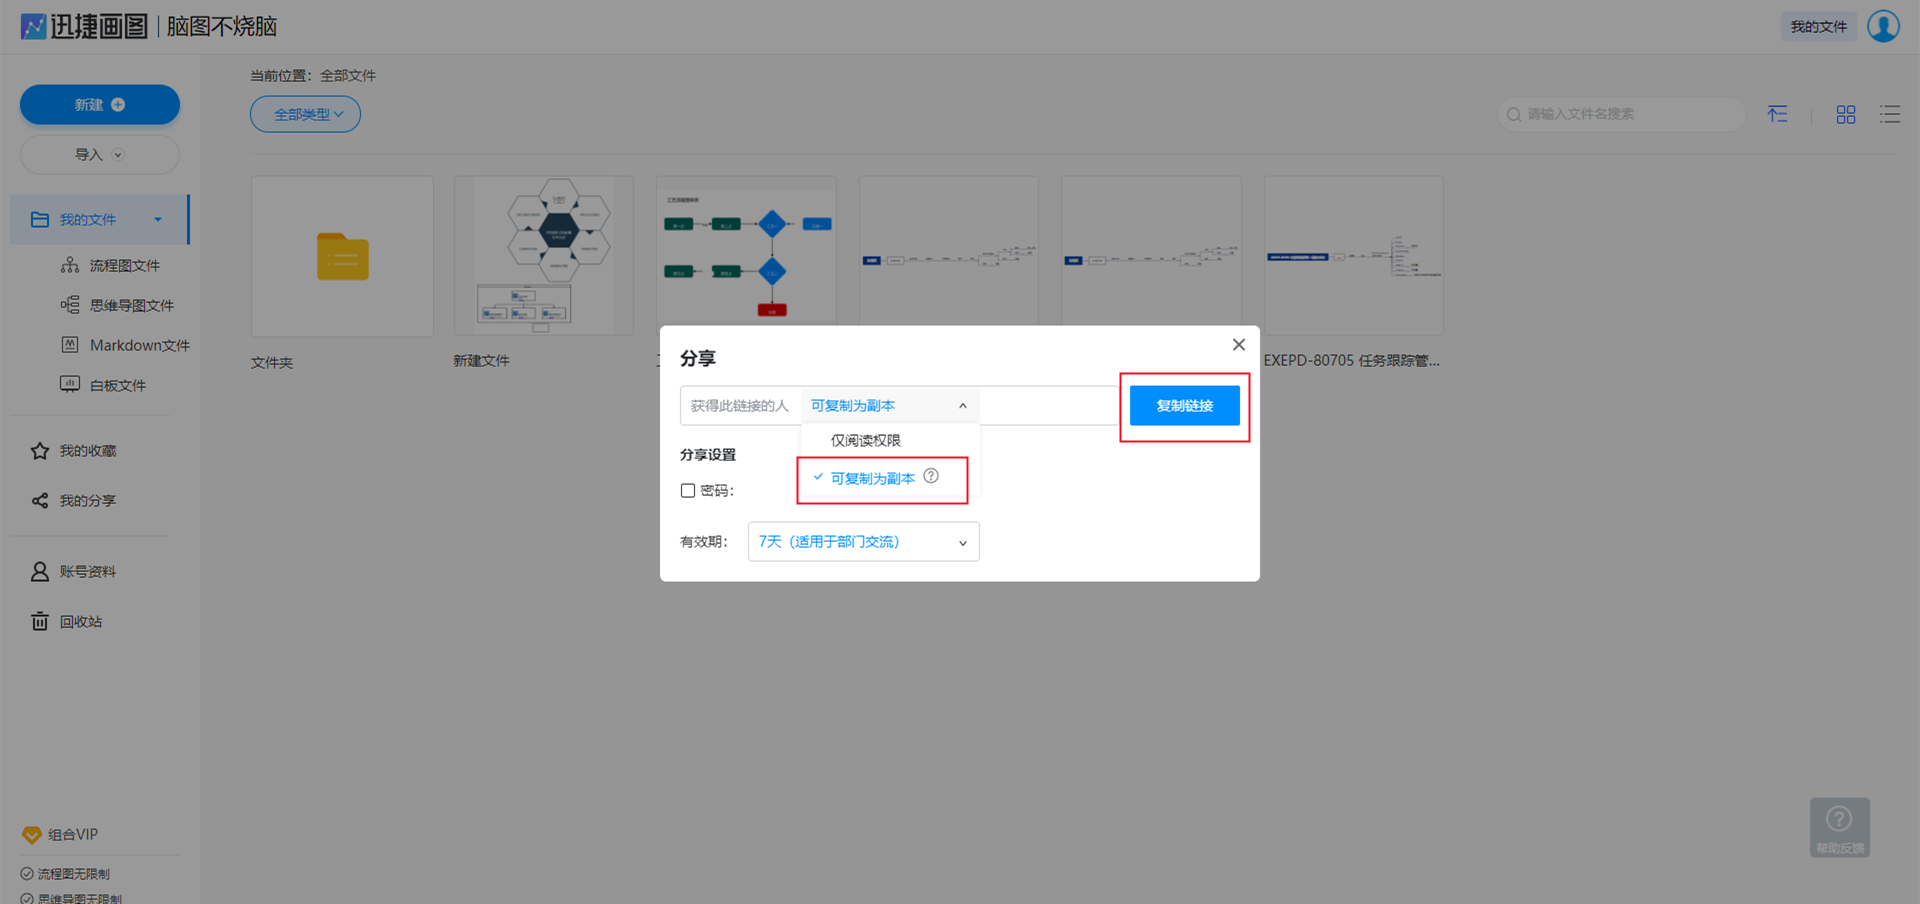The width and height of the screenshot is (1920, 904).
Task: Select 可复制为副本 option in list
Action: point(872,479)
